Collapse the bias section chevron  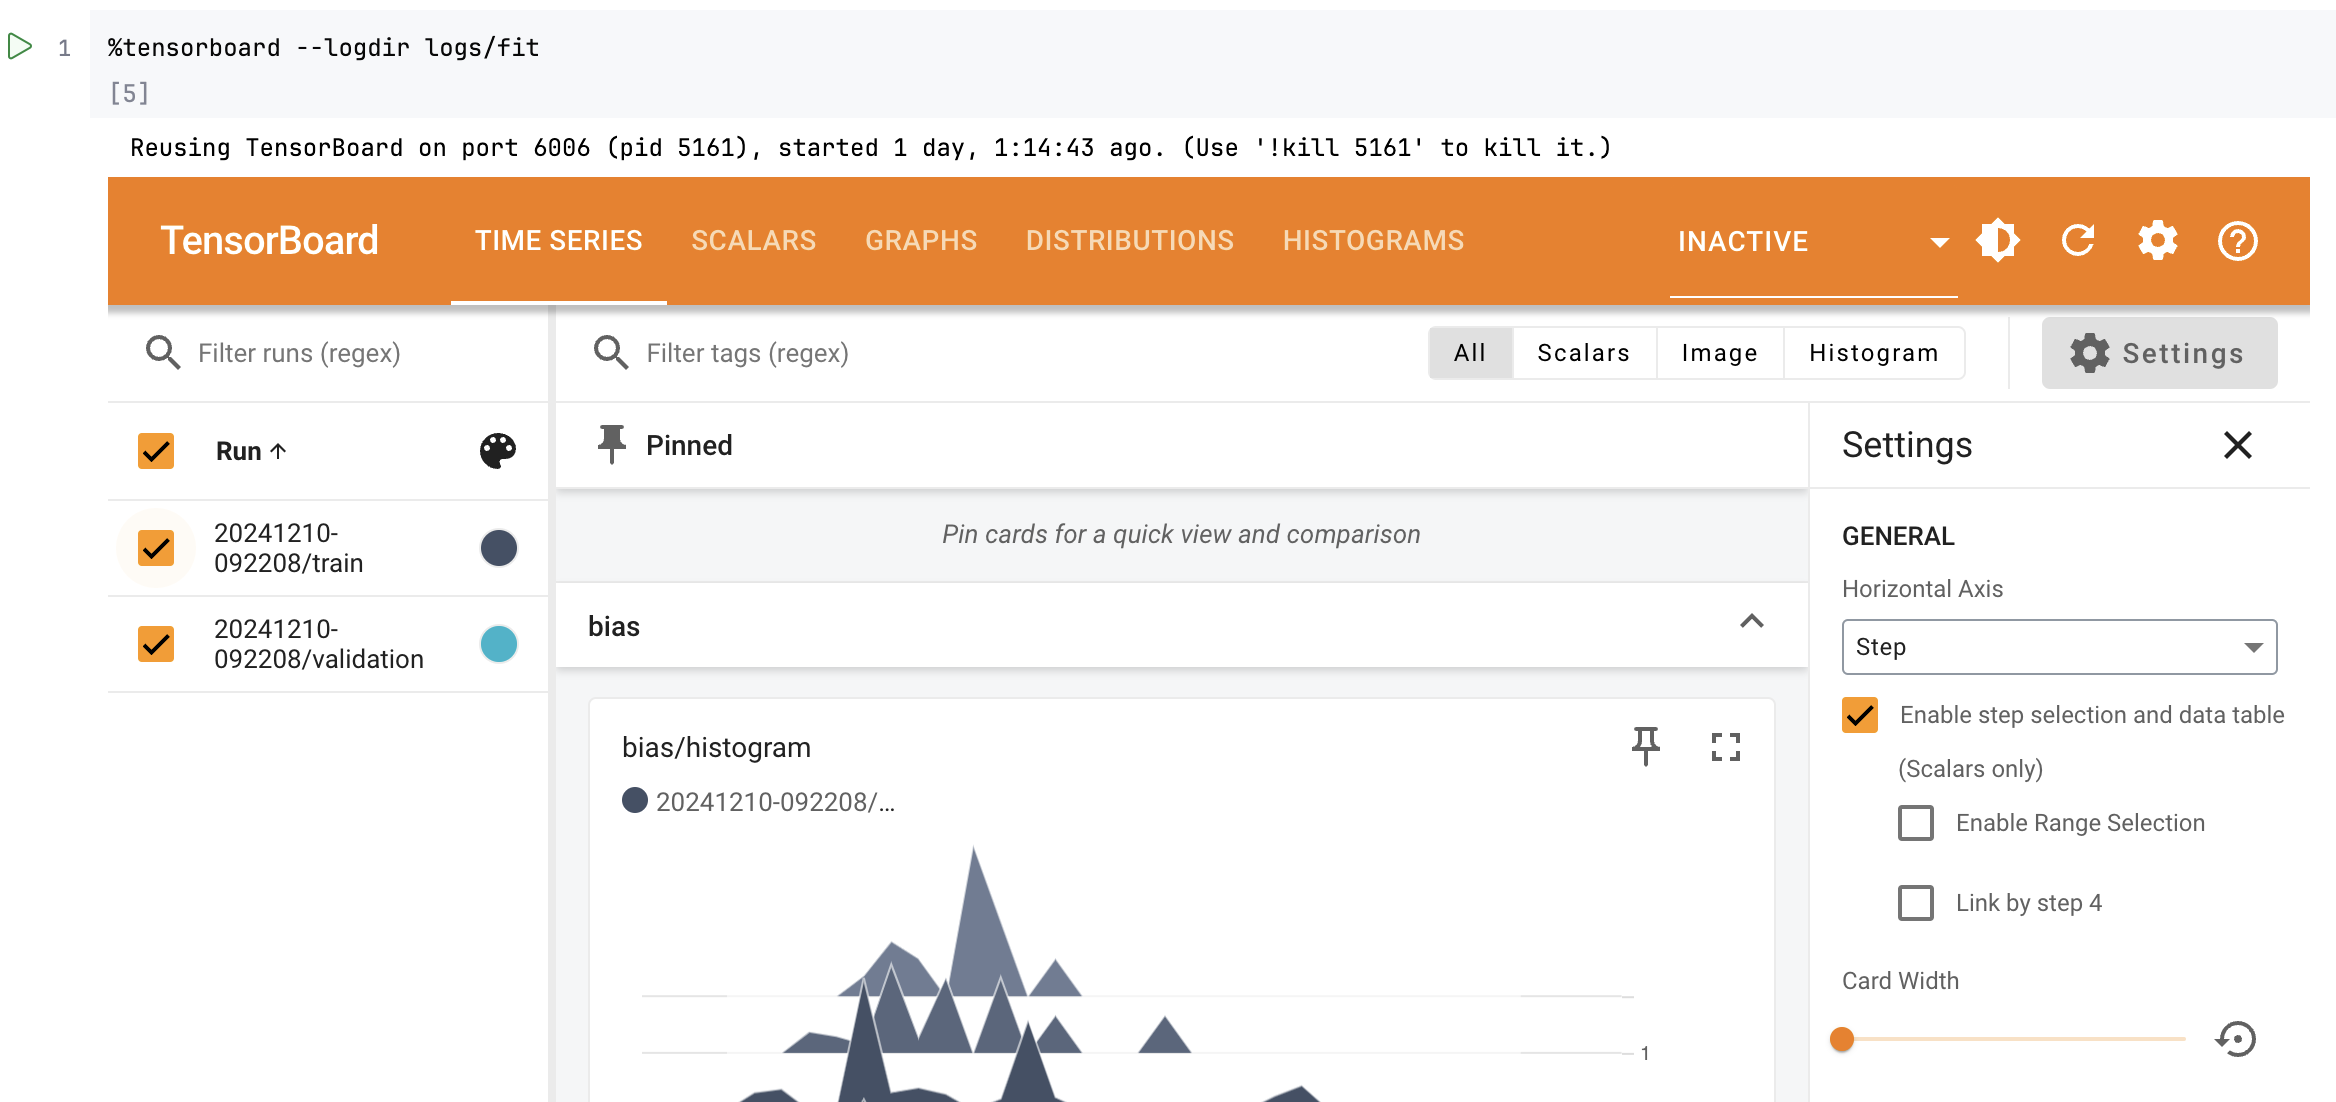click(x=1752, y=622)
